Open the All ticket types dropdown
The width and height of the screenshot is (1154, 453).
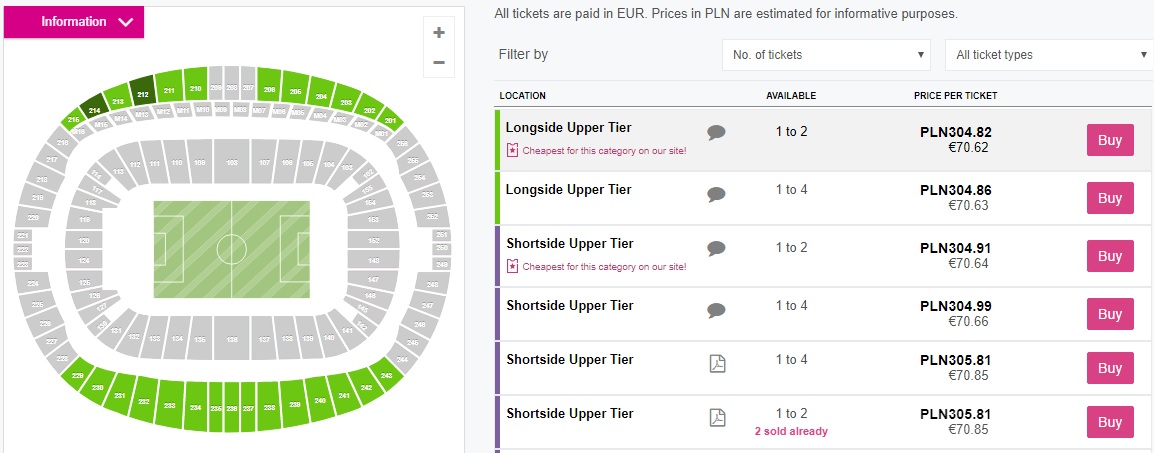(x=1049, y=55)
